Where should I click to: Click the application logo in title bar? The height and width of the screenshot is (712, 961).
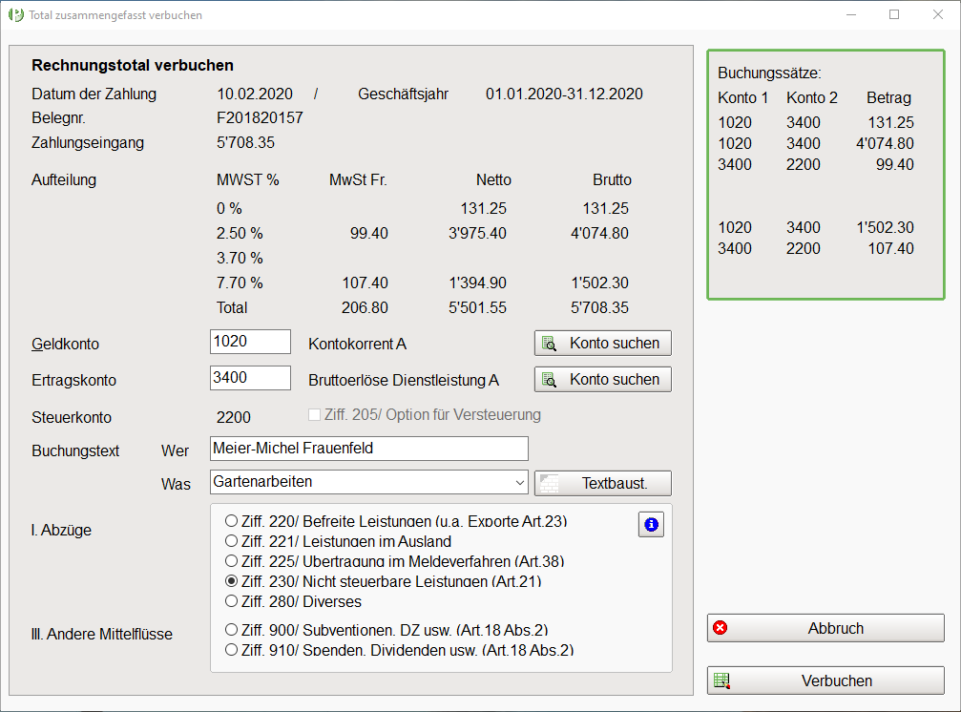click(x=15, y=15)
